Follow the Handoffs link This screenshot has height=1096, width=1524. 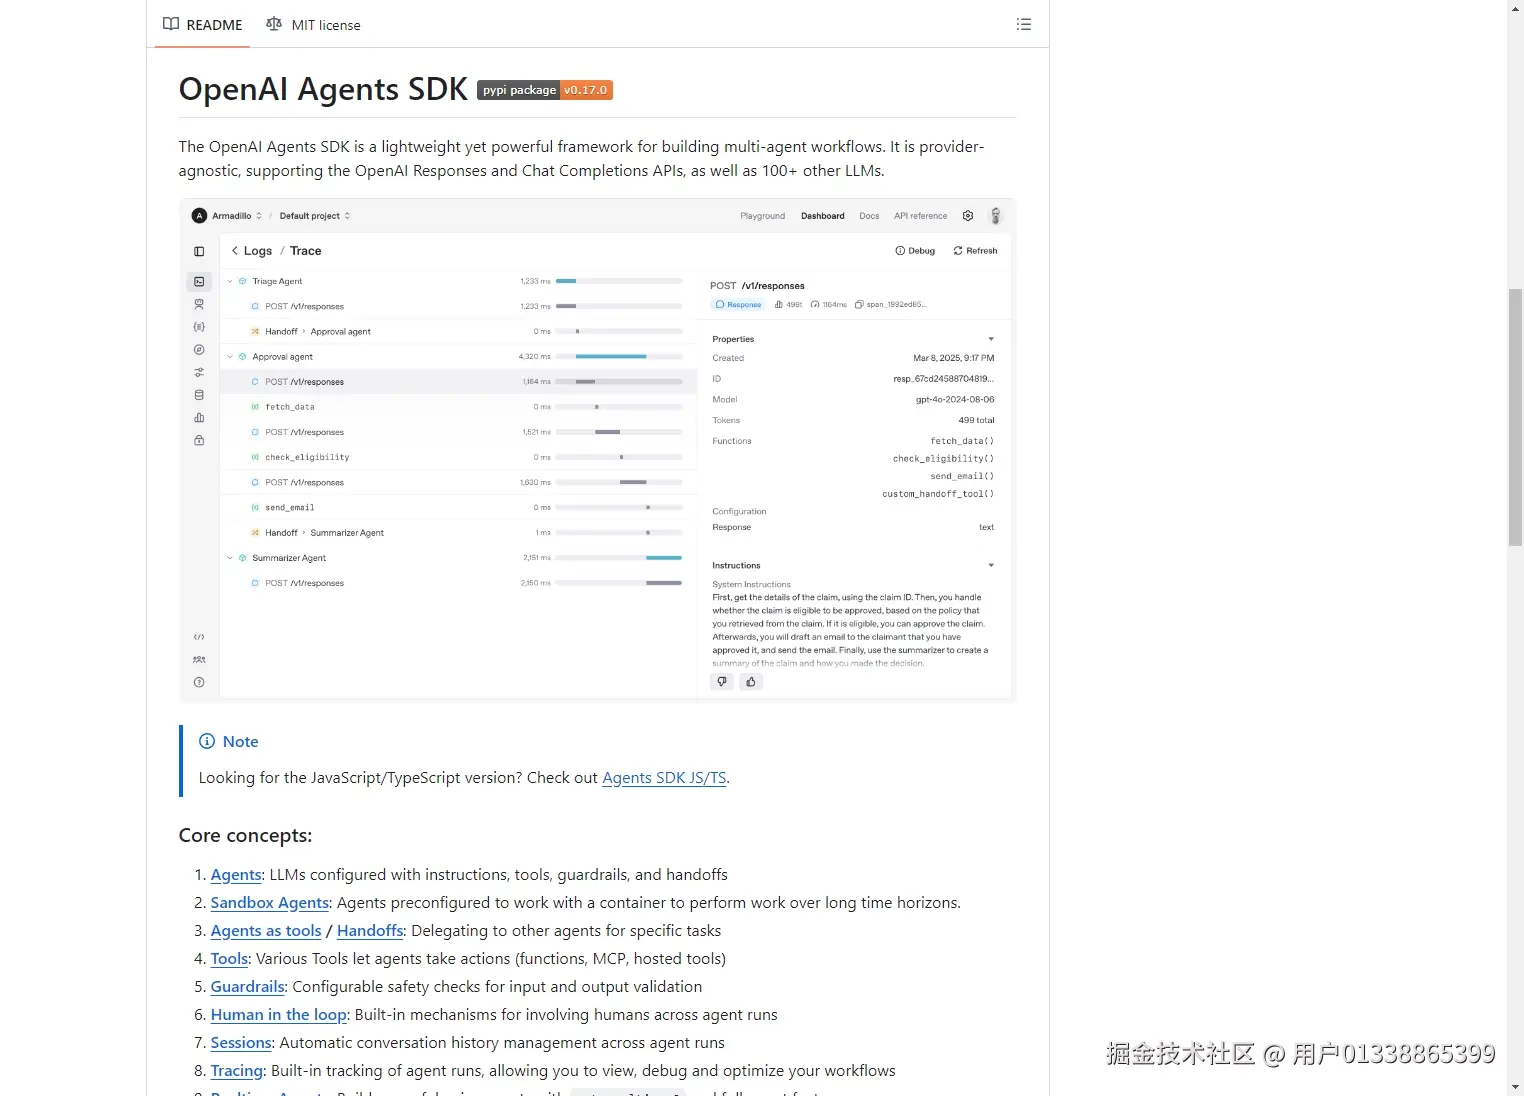(x=370, y=931)
